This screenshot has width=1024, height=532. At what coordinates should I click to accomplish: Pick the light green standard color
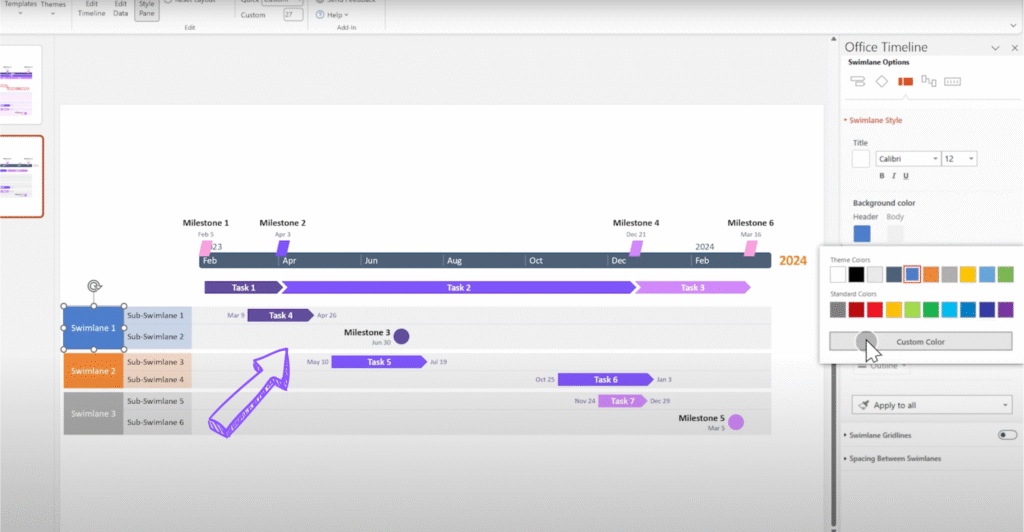pyautogui.click(x=912, y=309)
